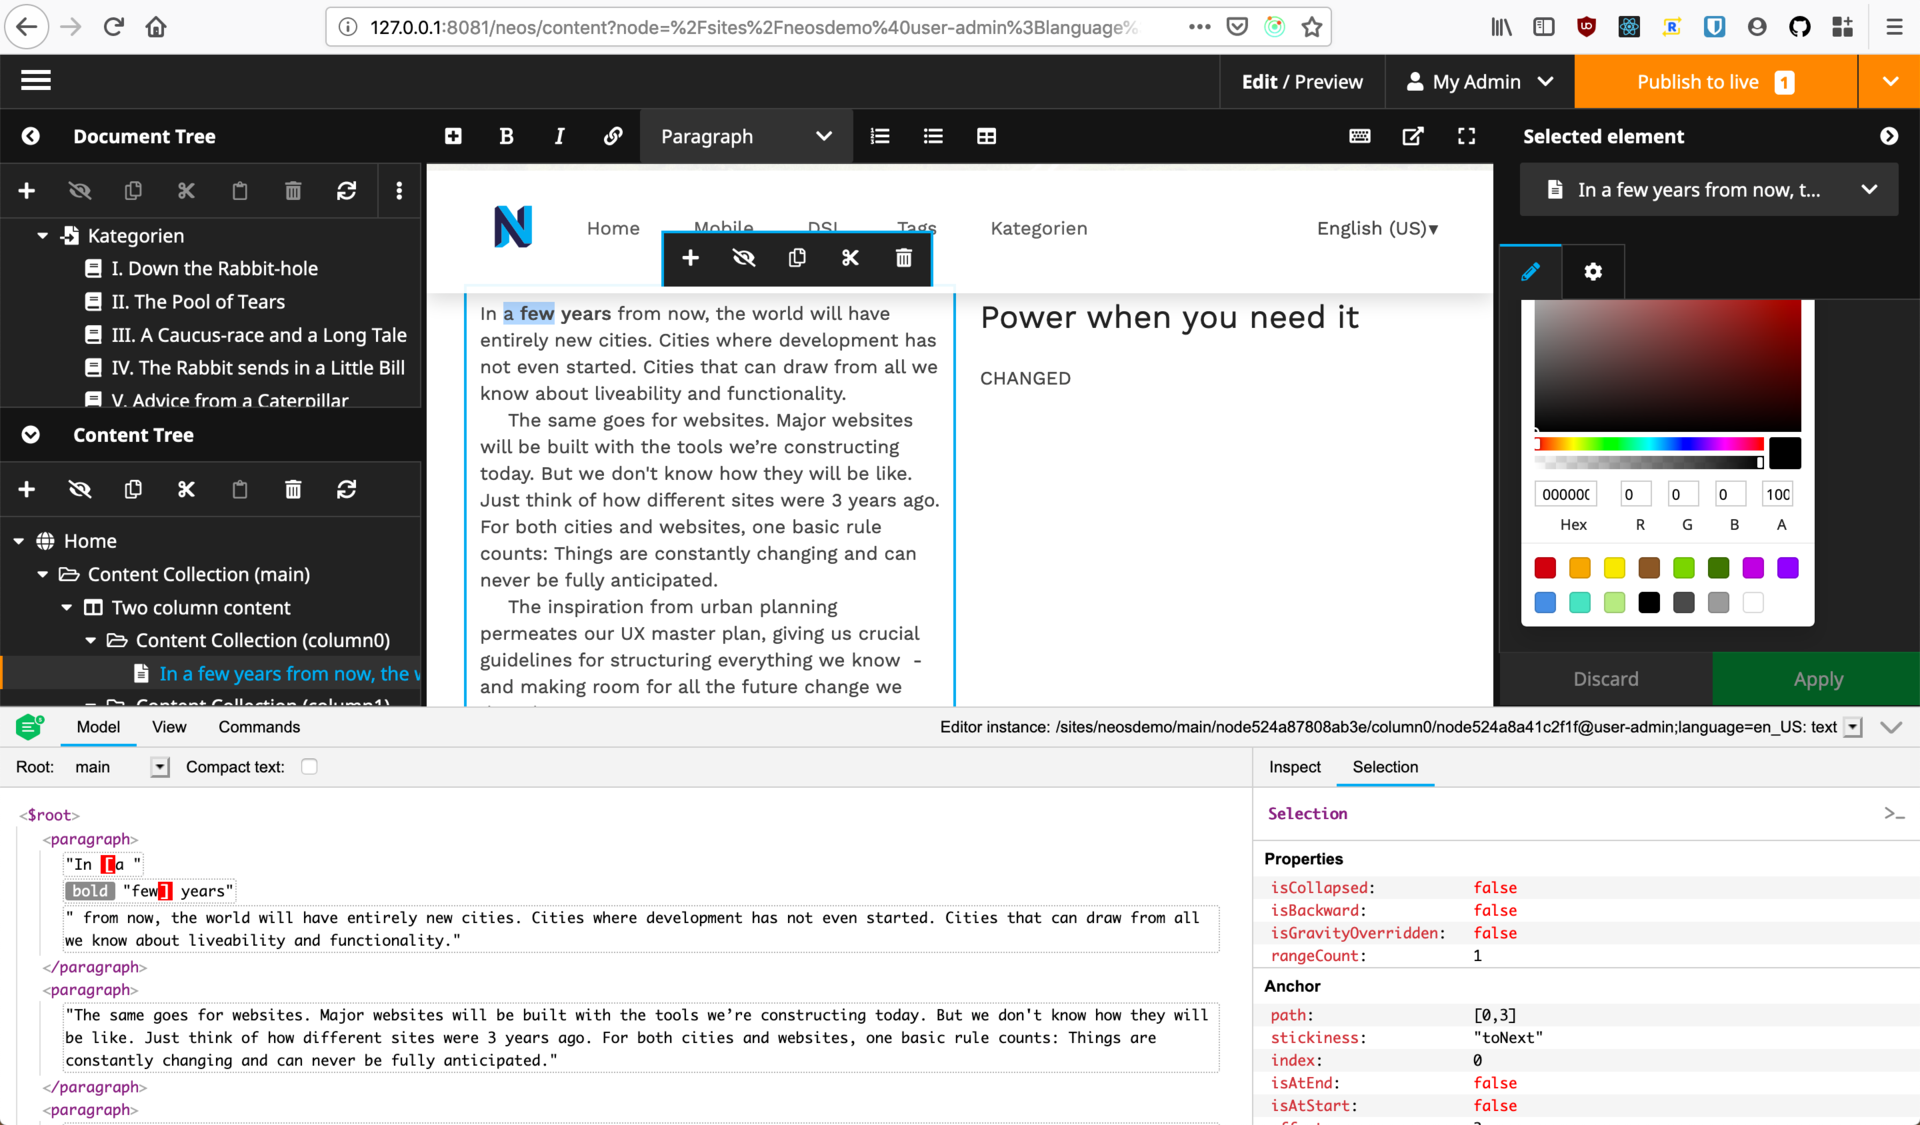Insert an ordered list
Image resolution: width=1920 pixels, height=1125 pixels.
tap(880, 136)
